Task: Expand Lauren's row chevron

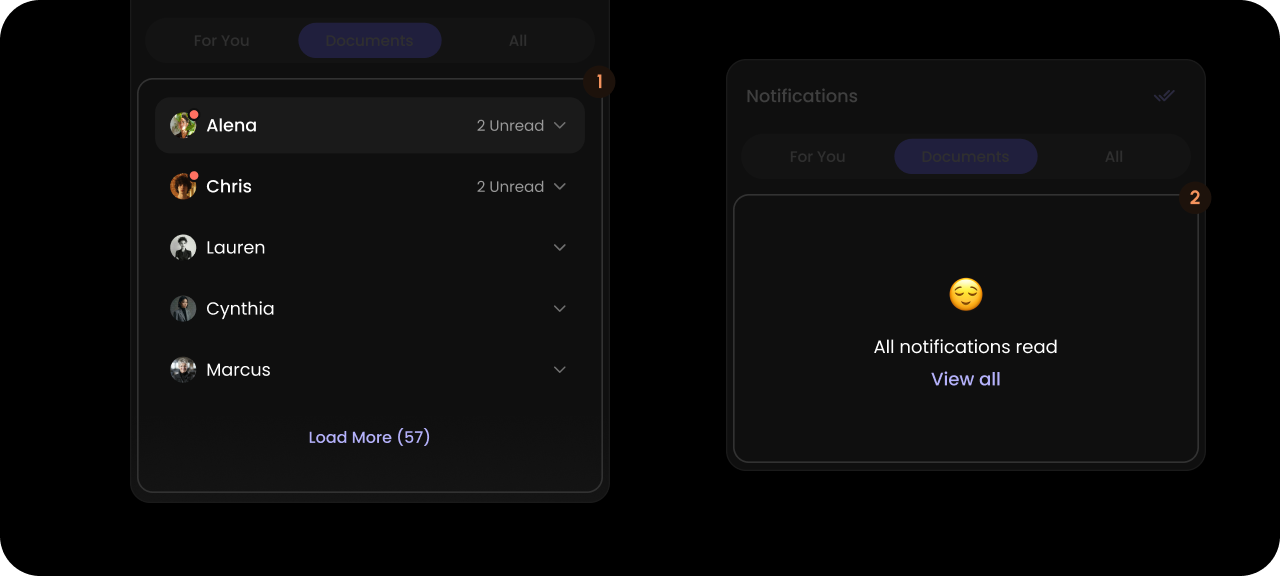Action: point(560,247)
